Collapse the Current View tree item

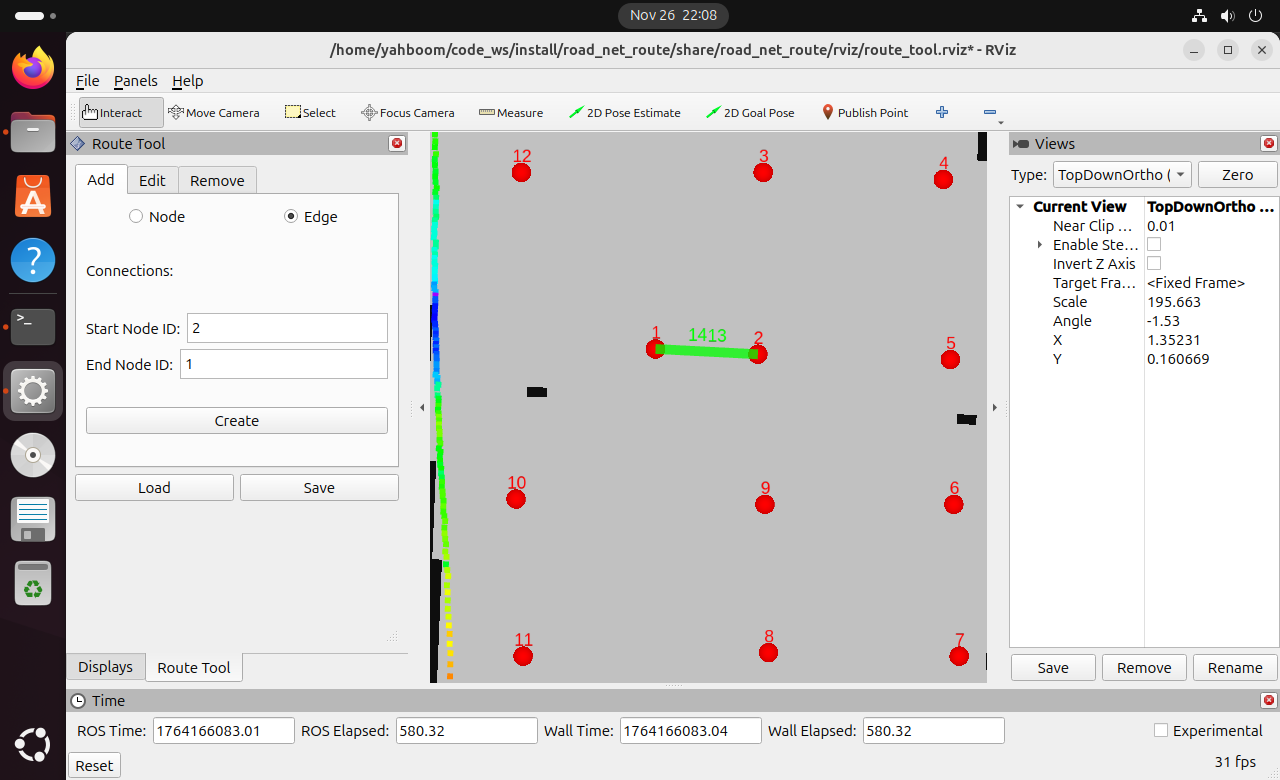point(1020,207)
